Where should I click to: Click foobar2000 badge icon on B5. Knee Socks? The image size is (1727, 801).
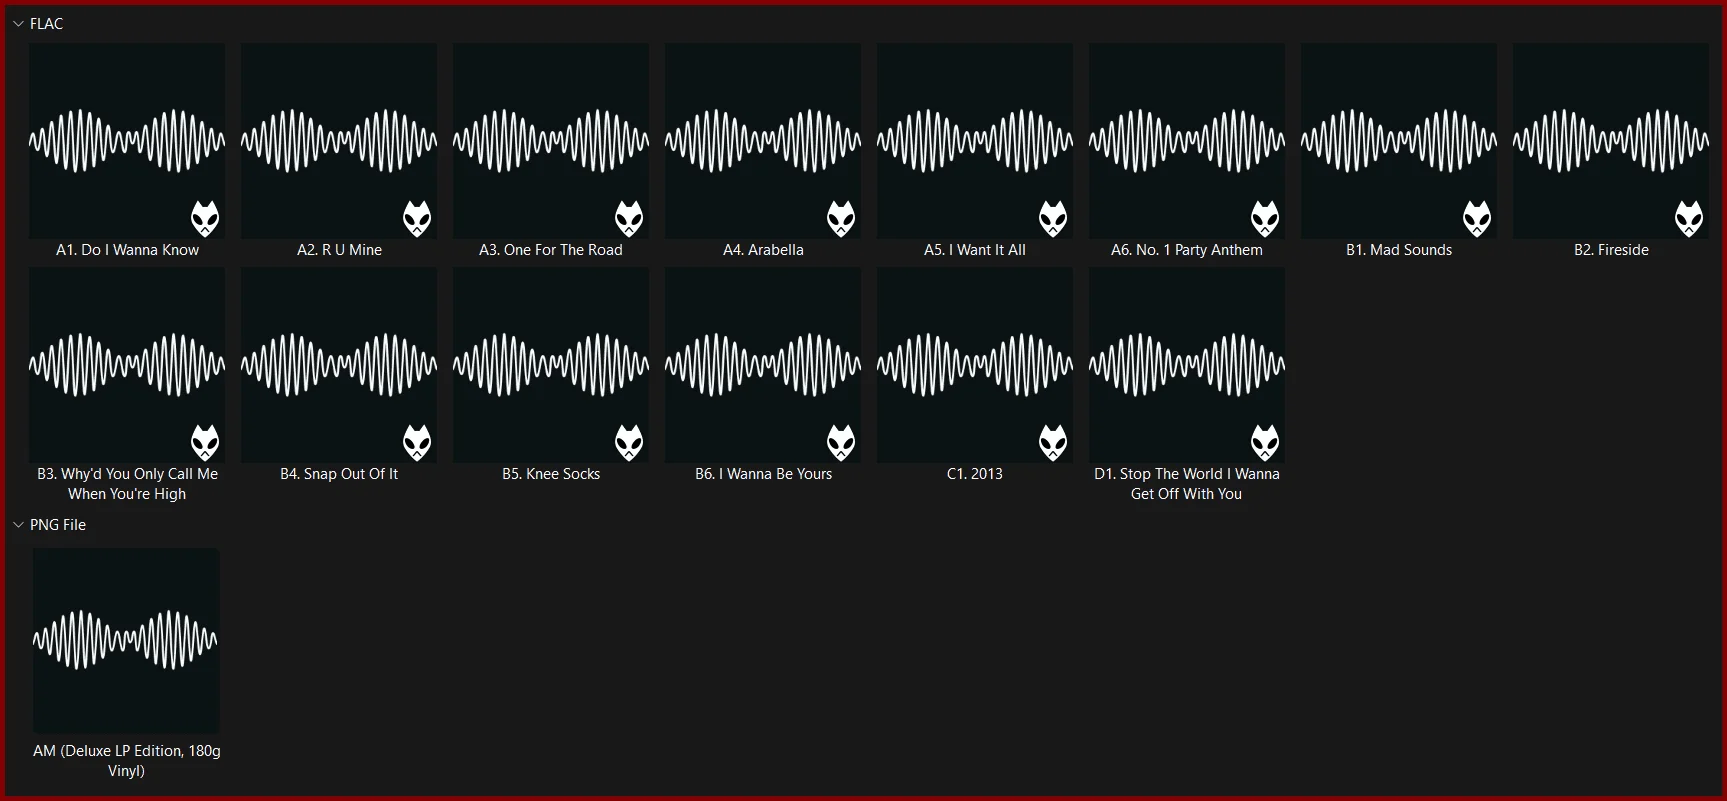tap(629, 442)
